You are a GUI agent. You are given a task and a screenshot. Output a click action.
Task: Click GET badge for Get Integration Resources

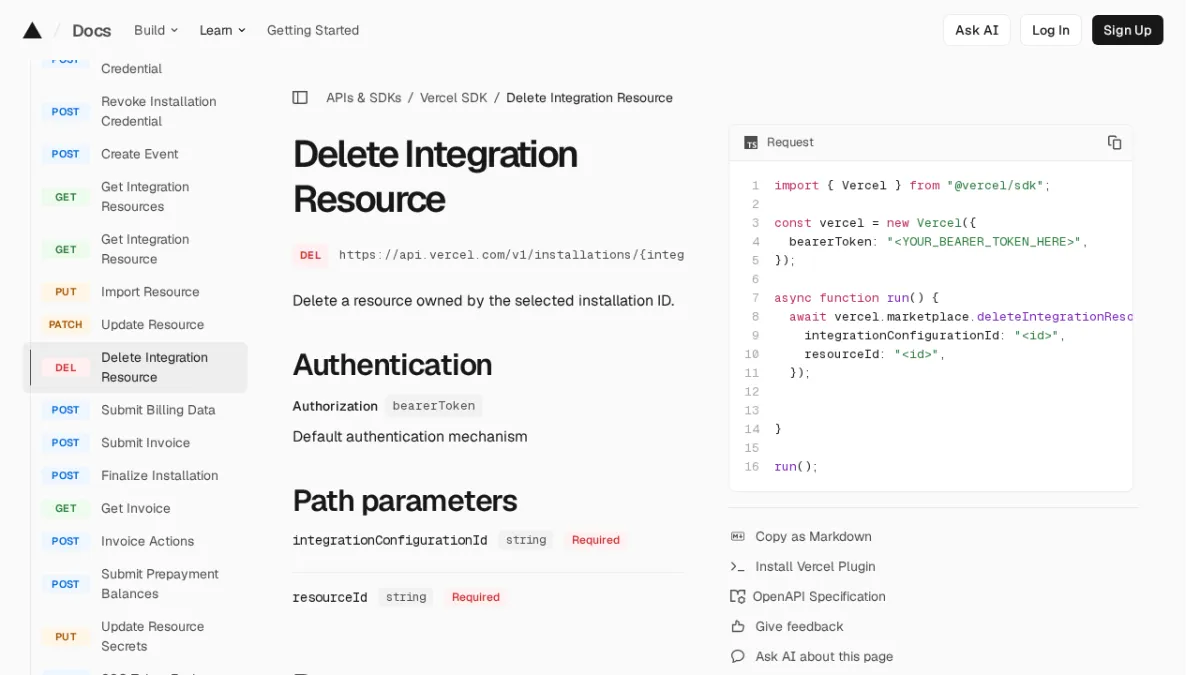66,197
